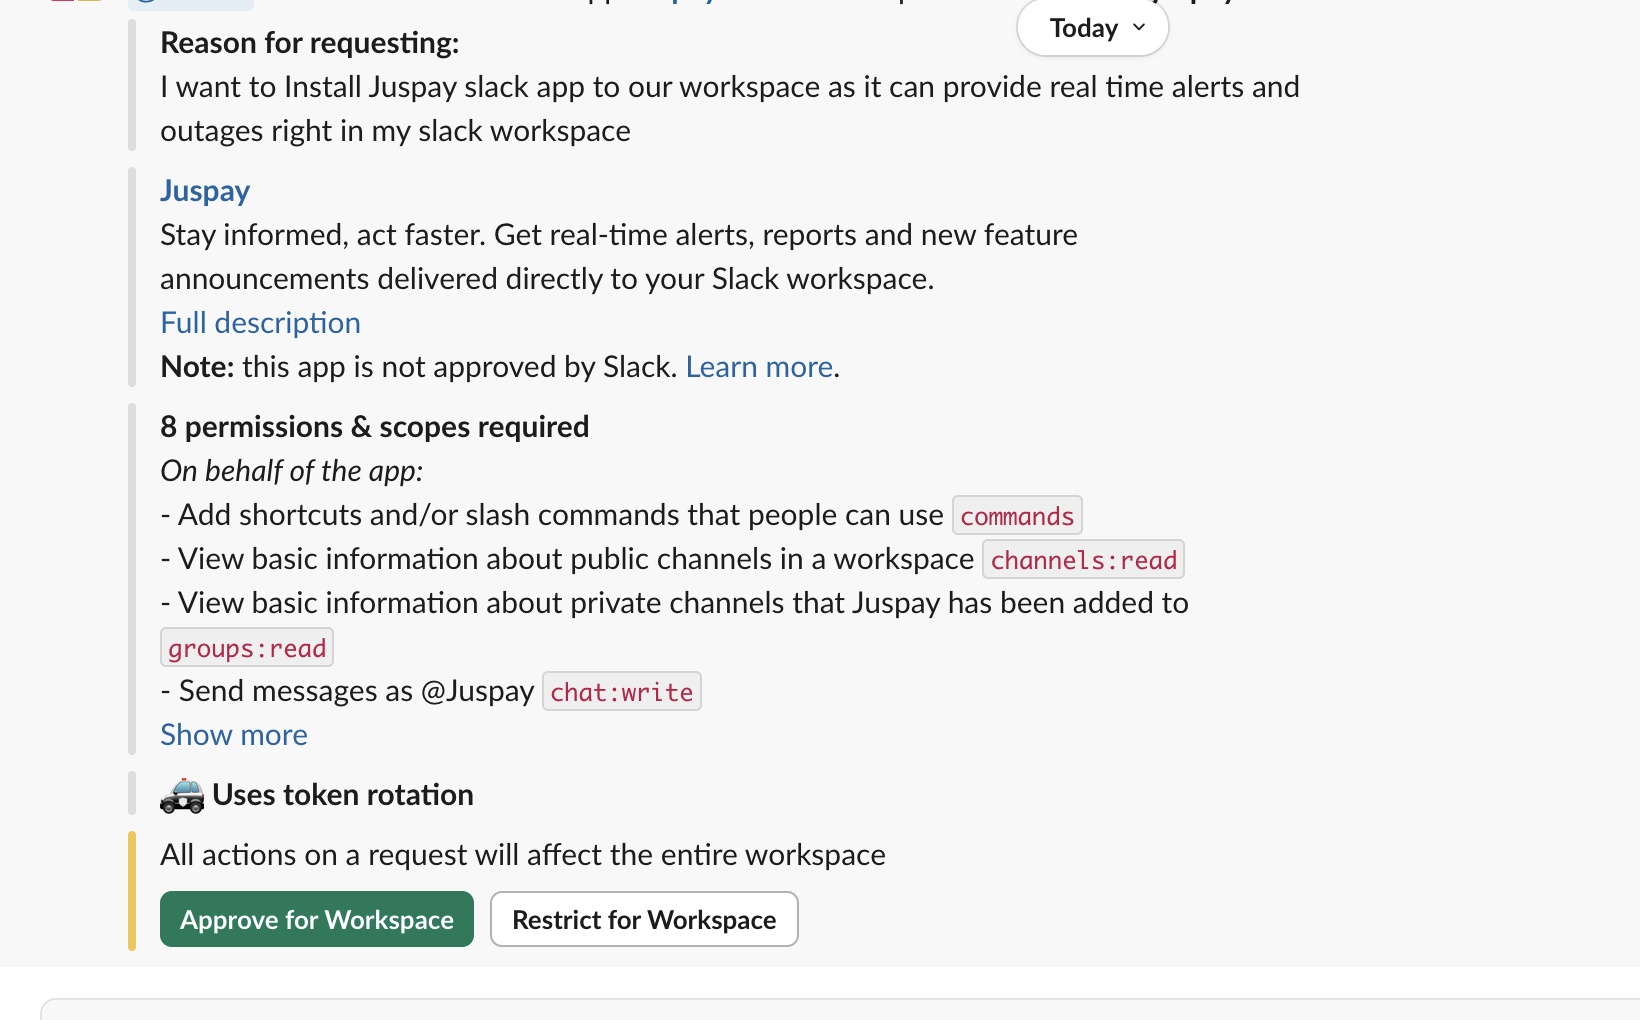This screenshot has width=1640, height=1020.
Task: Click the workspace-wide actions warning text
Action: click(x=522, y=855)
